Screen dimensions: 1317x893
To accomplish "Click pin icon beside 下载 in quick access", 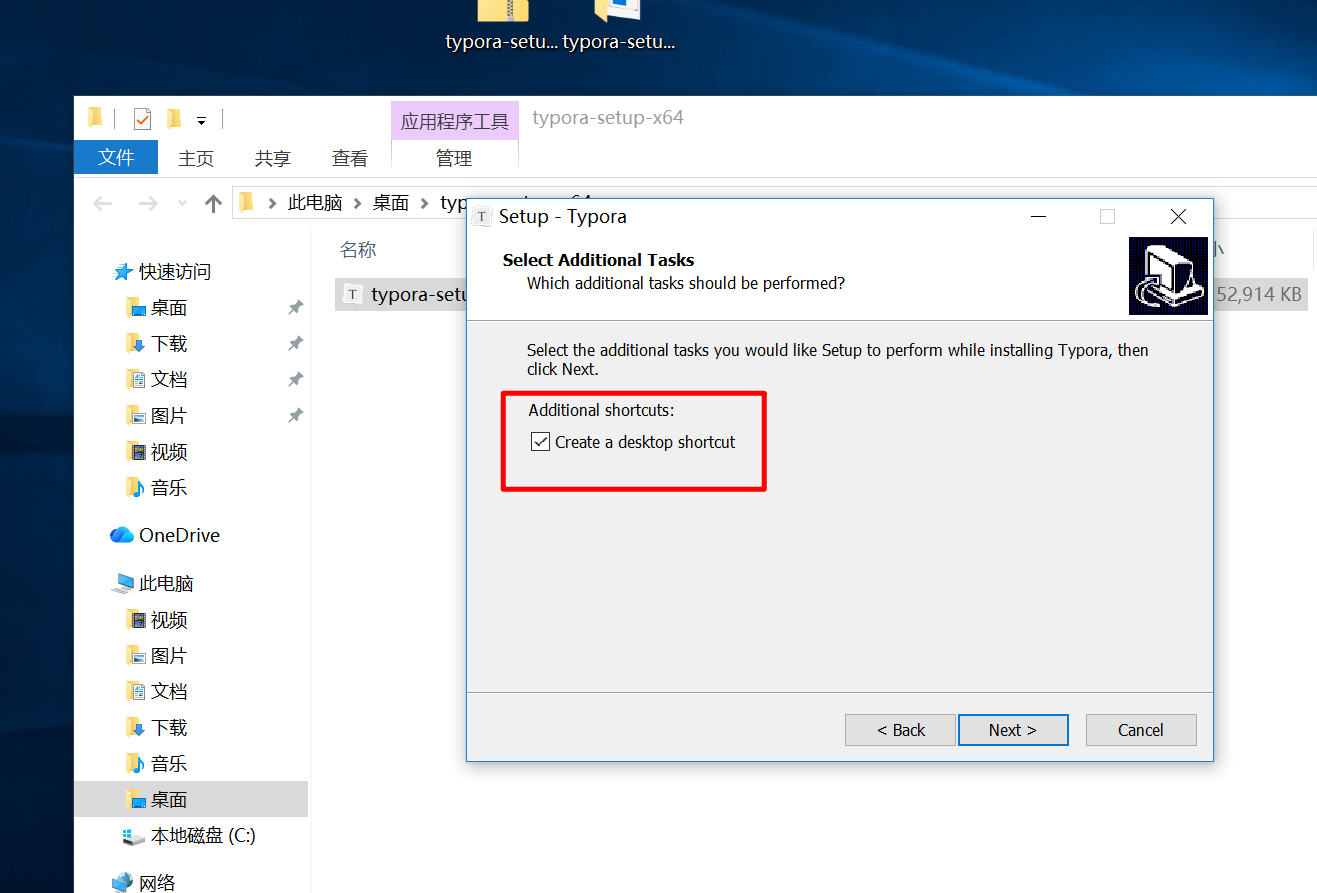I will tap(295, 344).
